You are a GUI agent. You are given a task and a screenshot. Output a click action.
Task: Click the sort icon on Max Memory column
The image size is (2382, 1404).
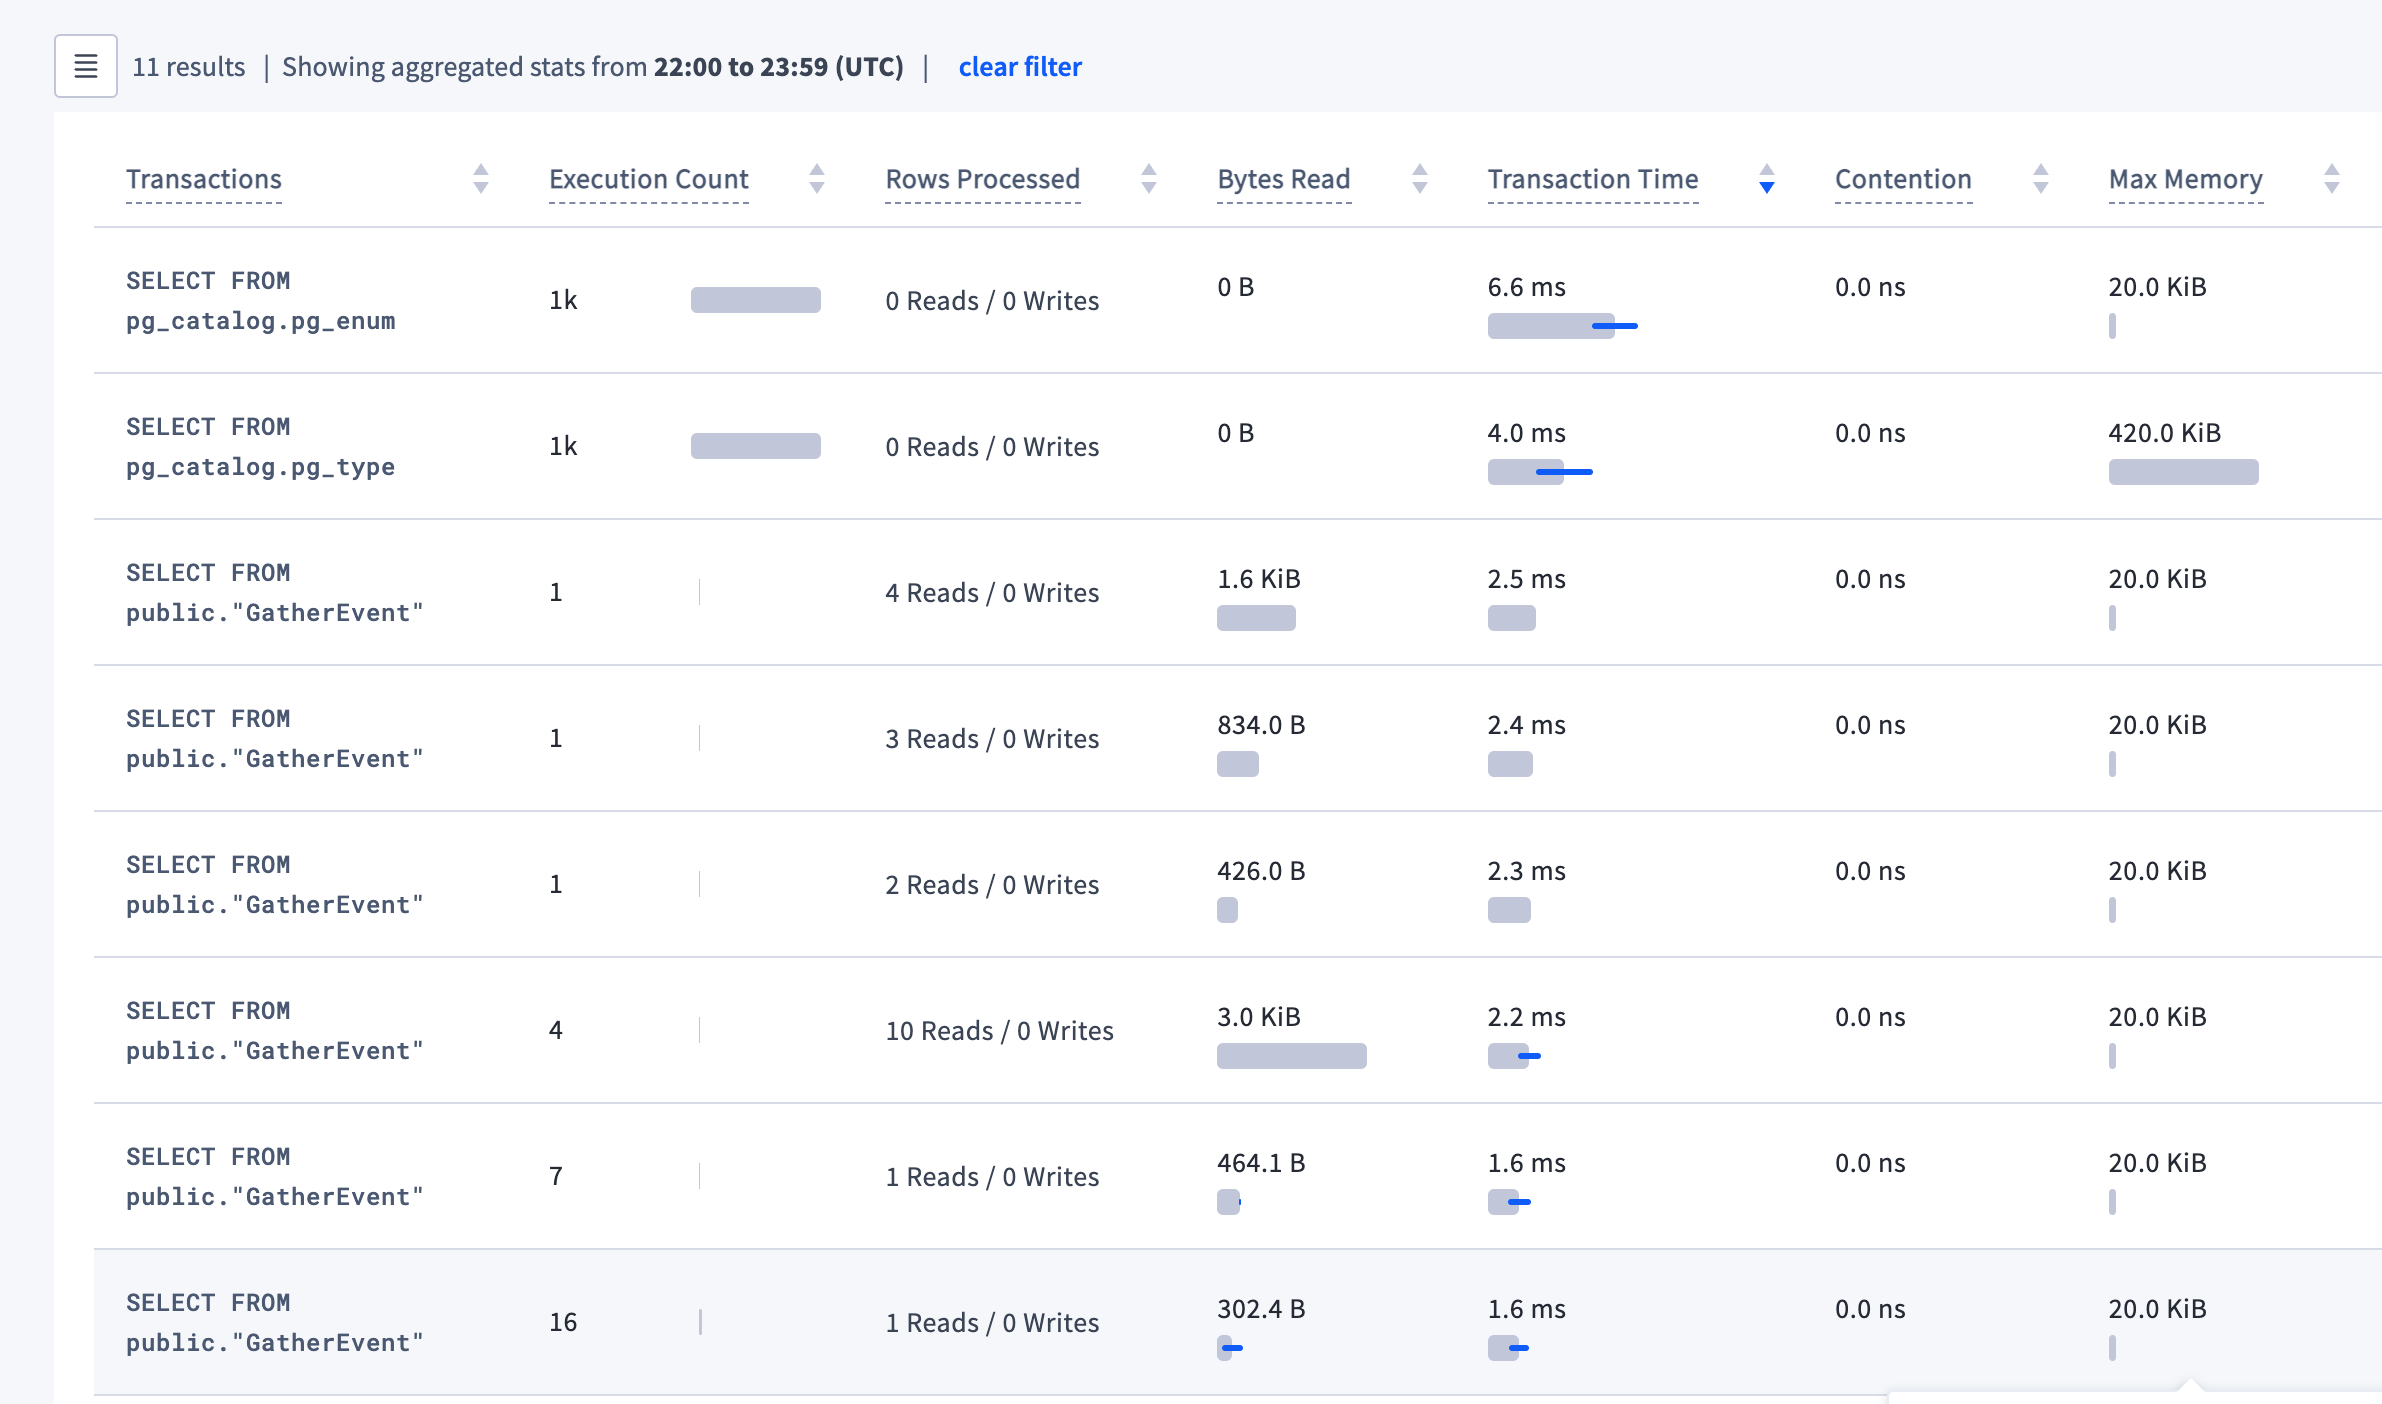click(2333, 179)
